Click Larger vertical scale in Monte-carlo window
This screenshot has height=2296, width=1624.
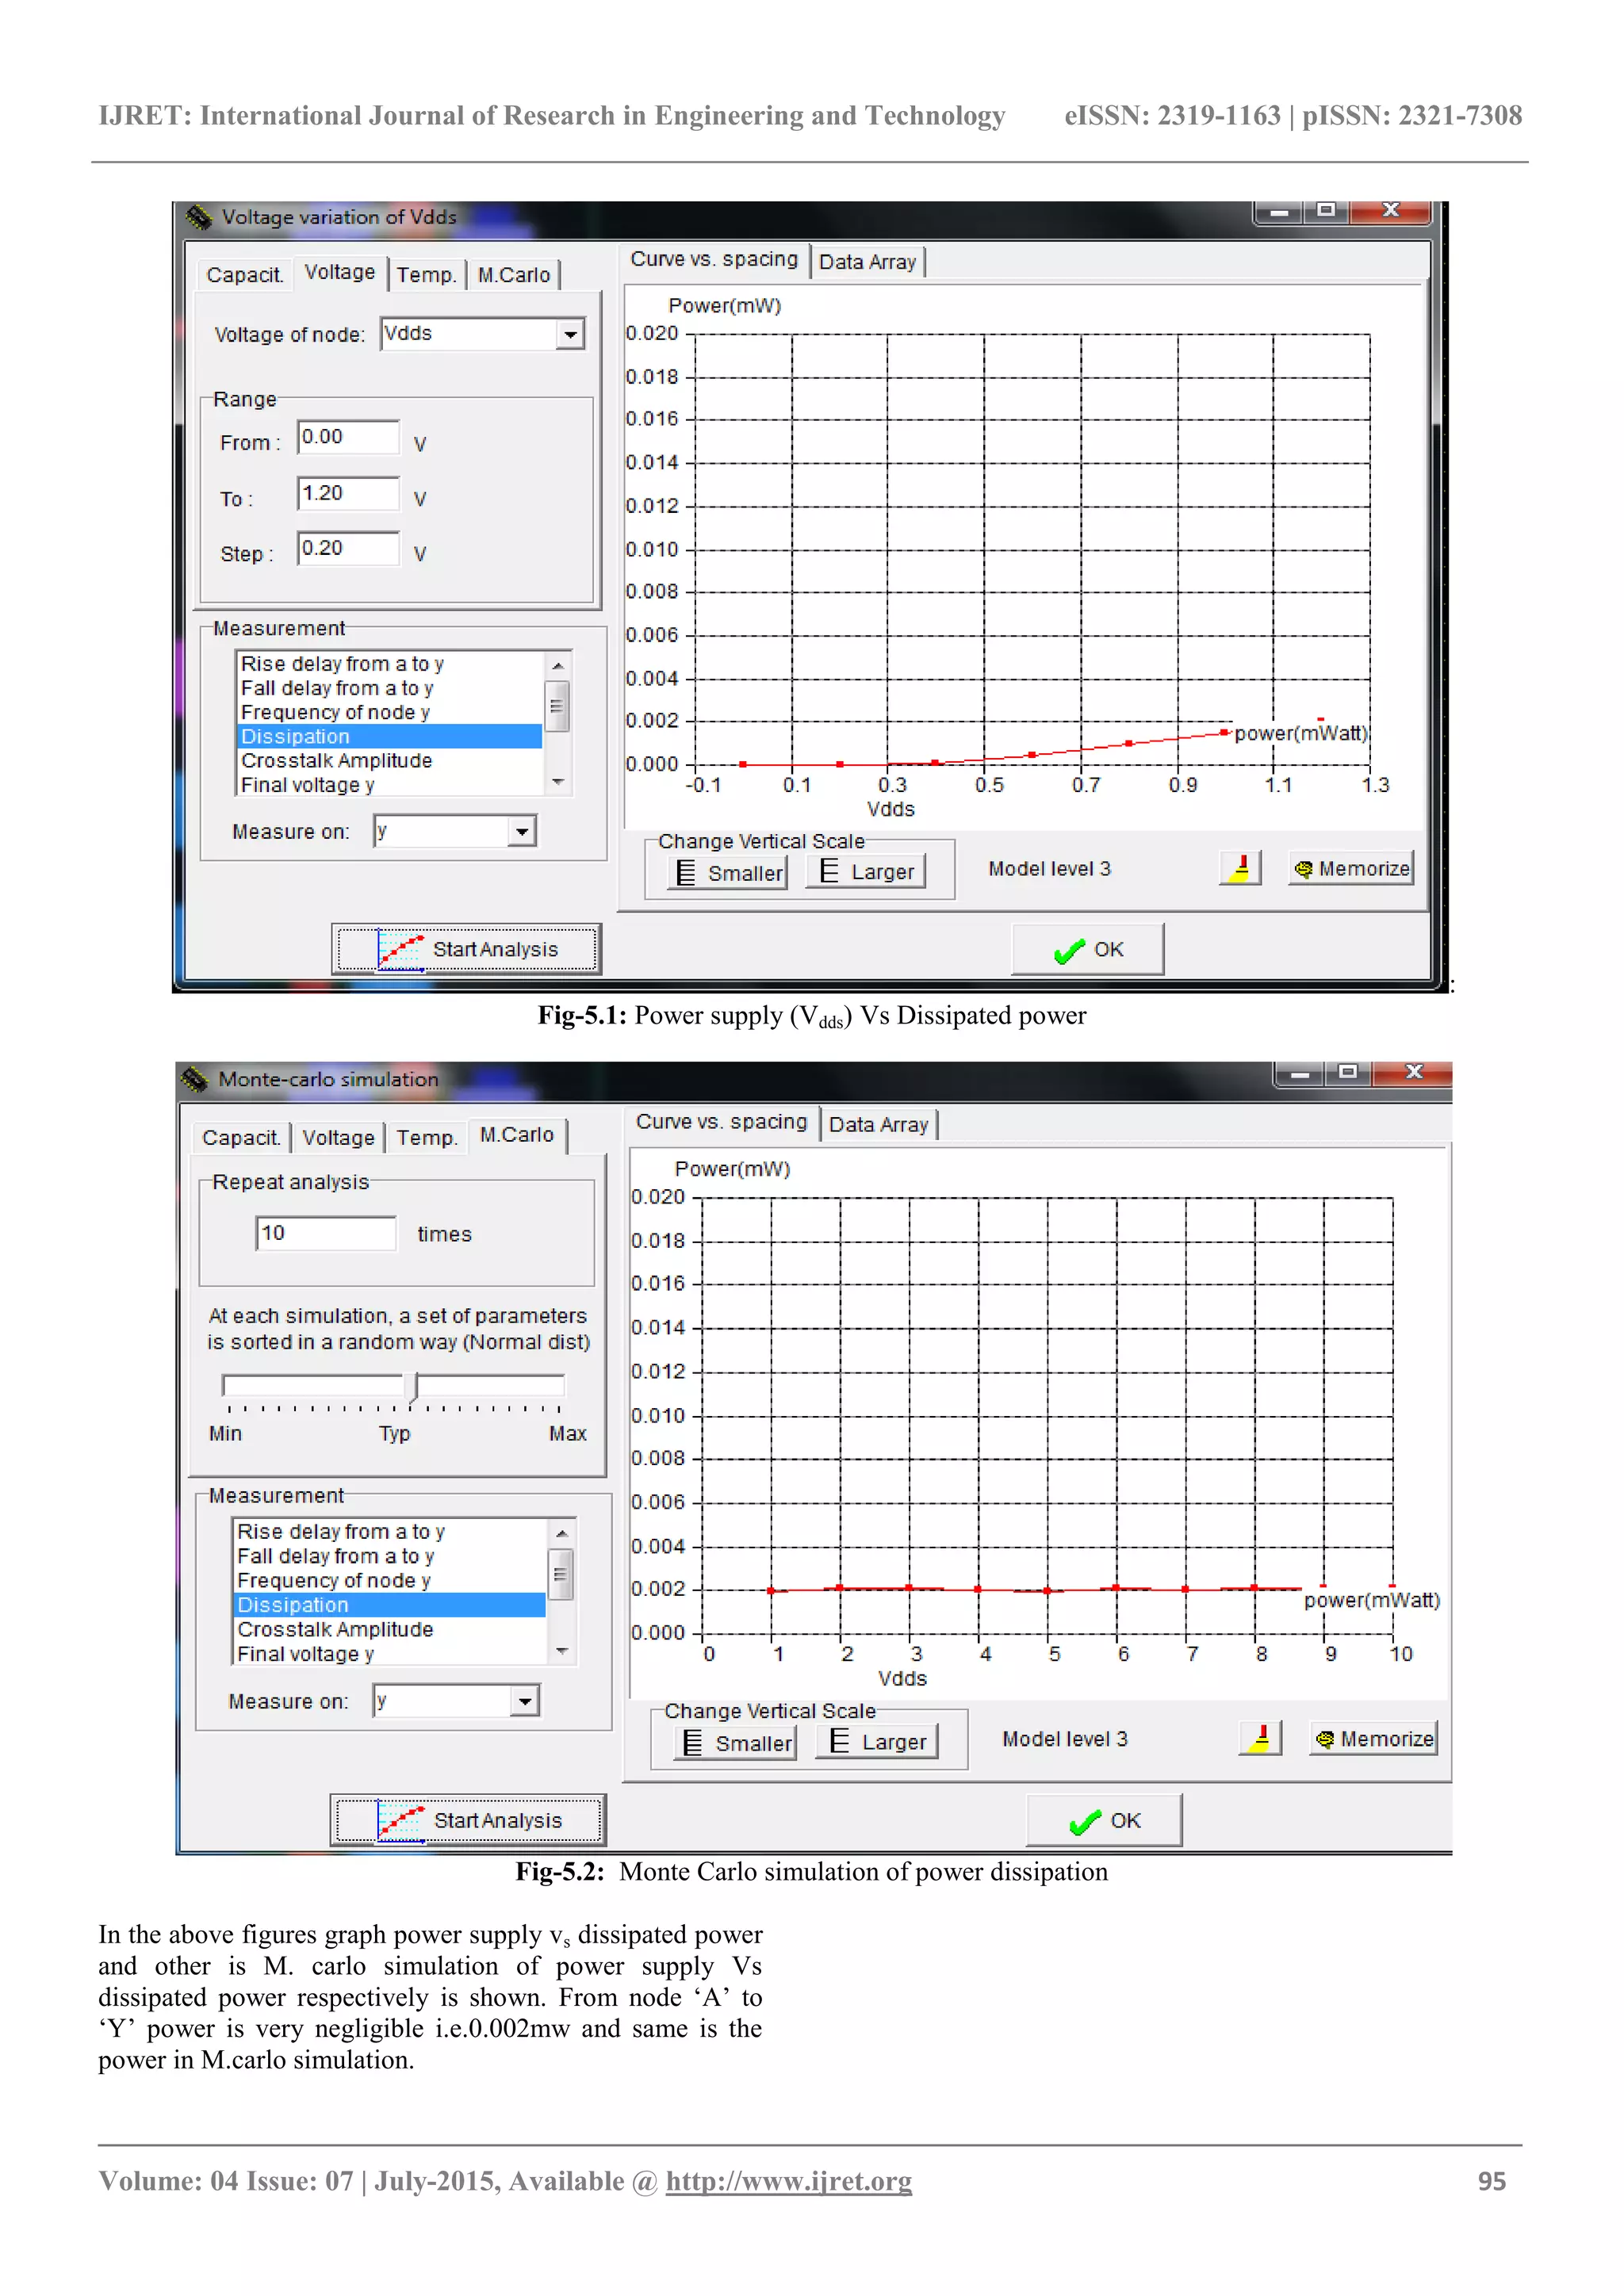point(877,1742)
